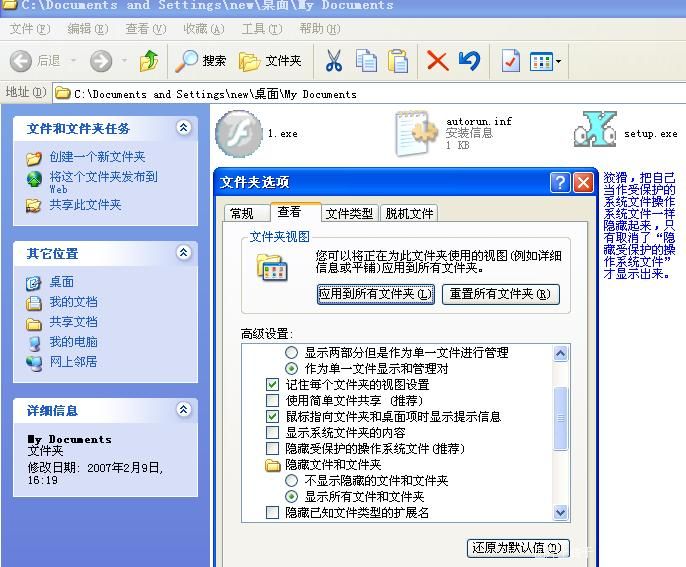Click the 桌面 desktop icon in sidebar
Image resolution: width=686 pixels, height=567 pixels.
34,283
